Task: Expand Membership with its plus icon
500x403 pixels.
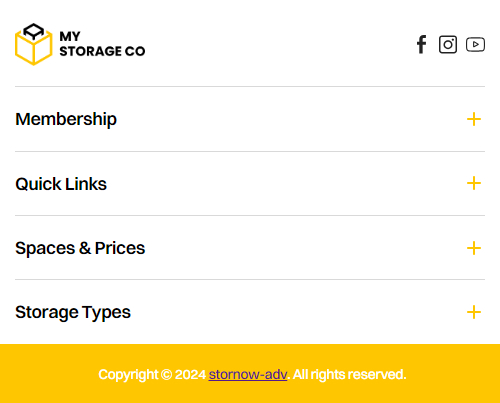Action: (x=474, y=119)
